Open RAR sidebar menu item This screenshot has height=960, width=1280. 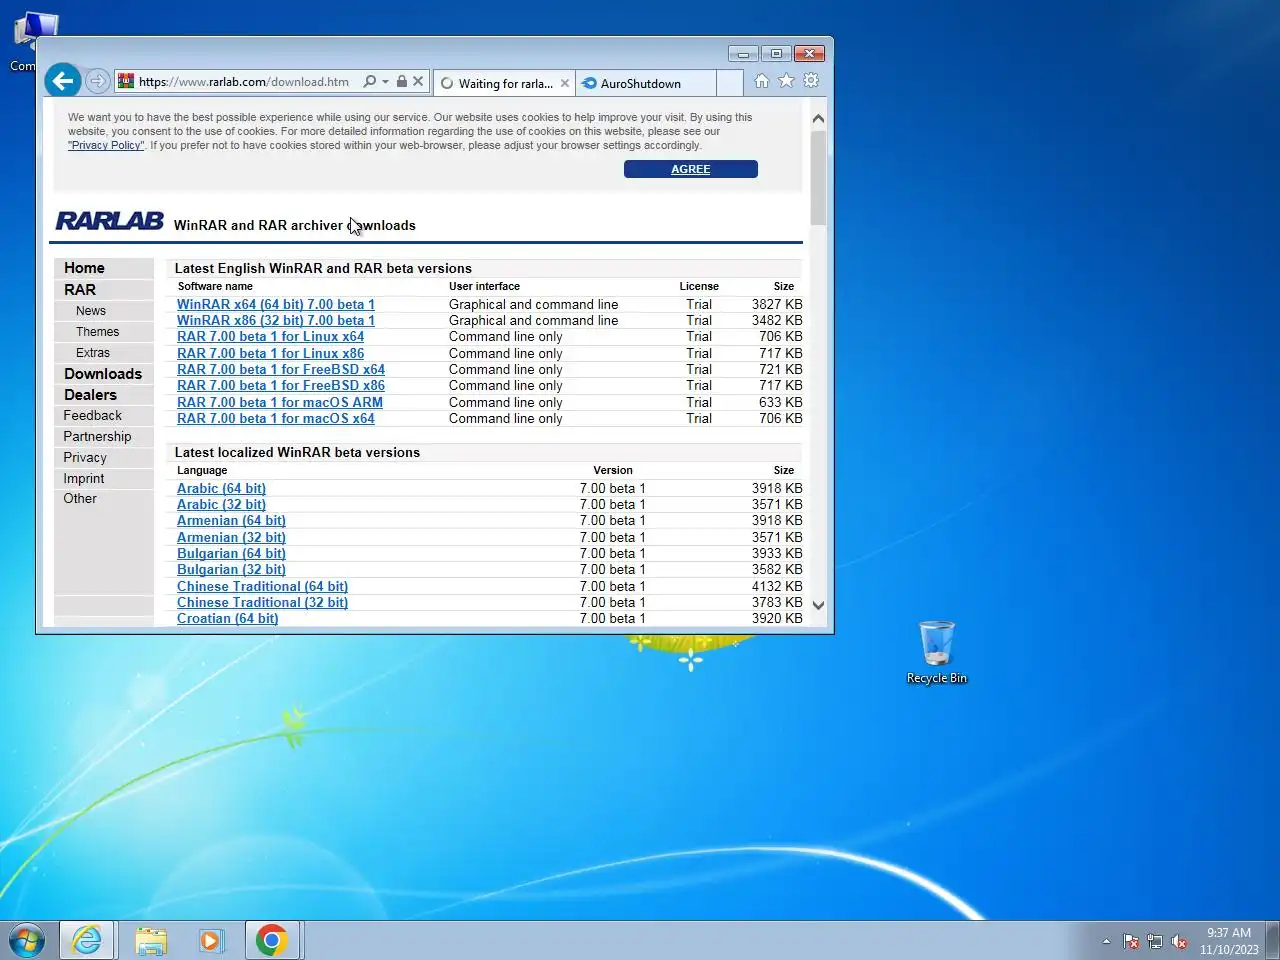[x=80, y=289]
